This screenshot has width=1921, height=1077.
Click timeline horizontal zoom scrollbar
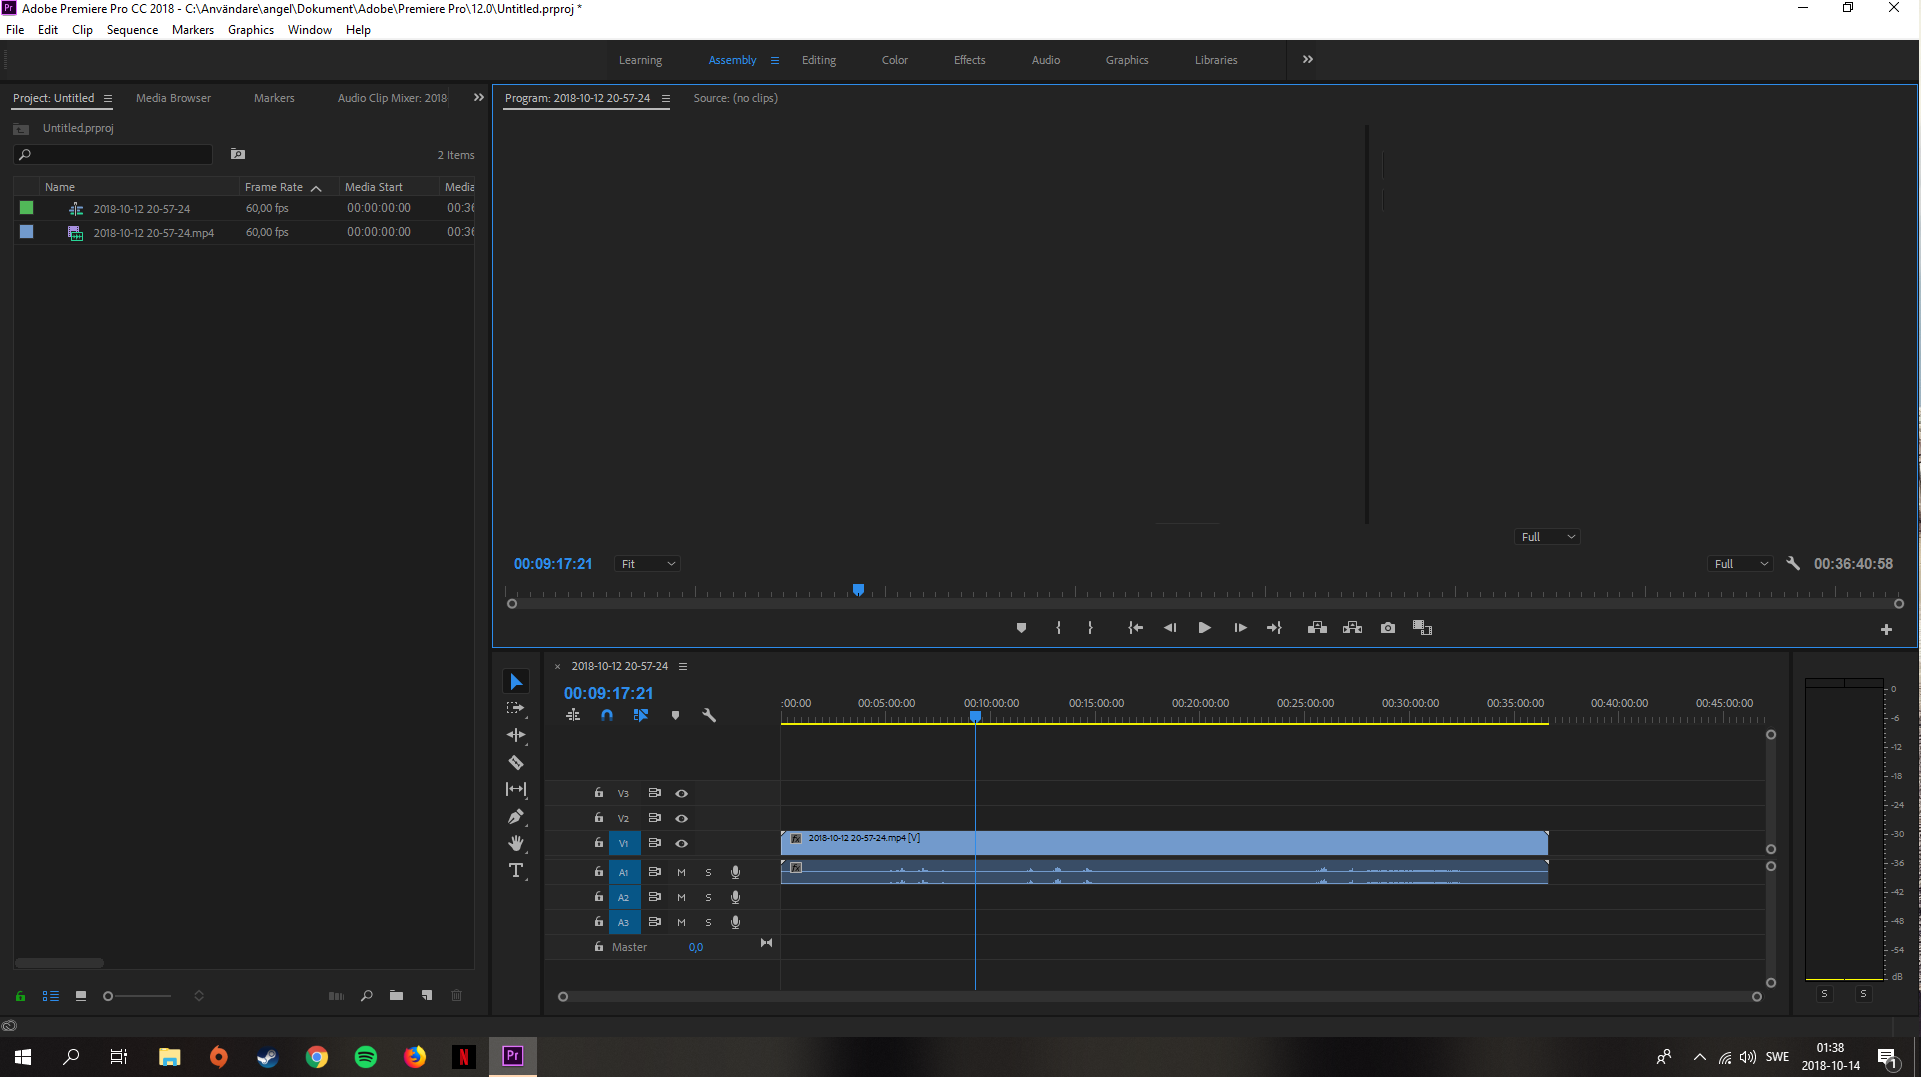pos(1160,997)
